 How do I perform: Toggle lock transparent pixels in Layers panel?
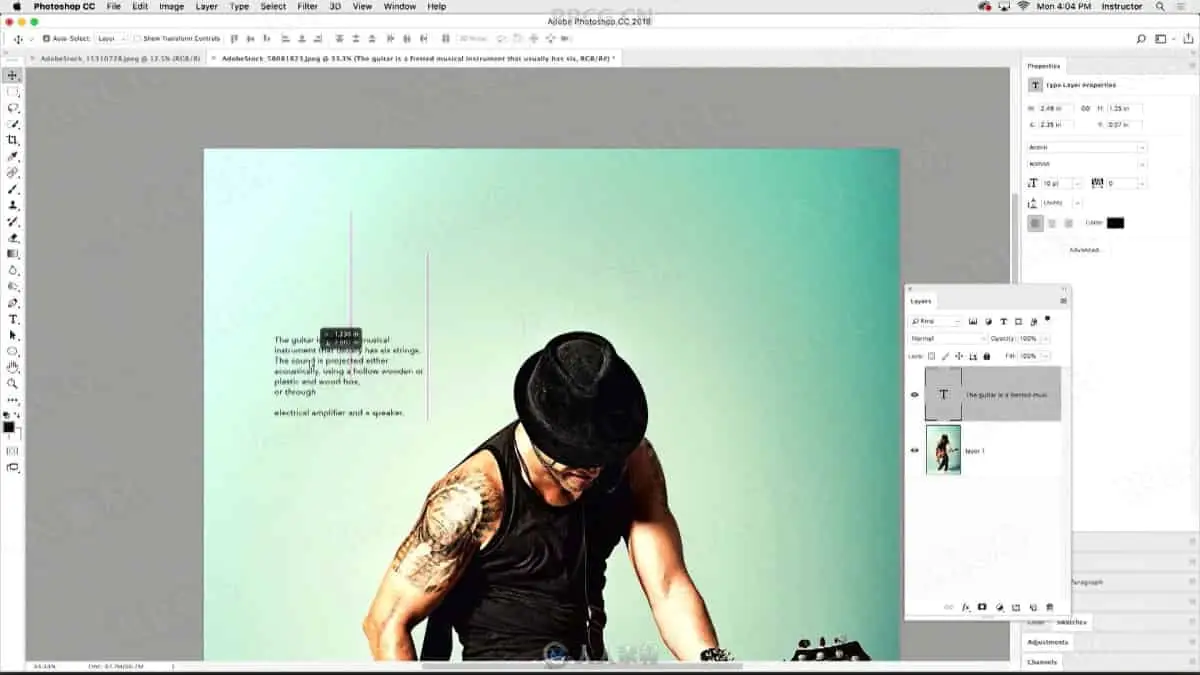pyautogui.click(x=931, y=356)
